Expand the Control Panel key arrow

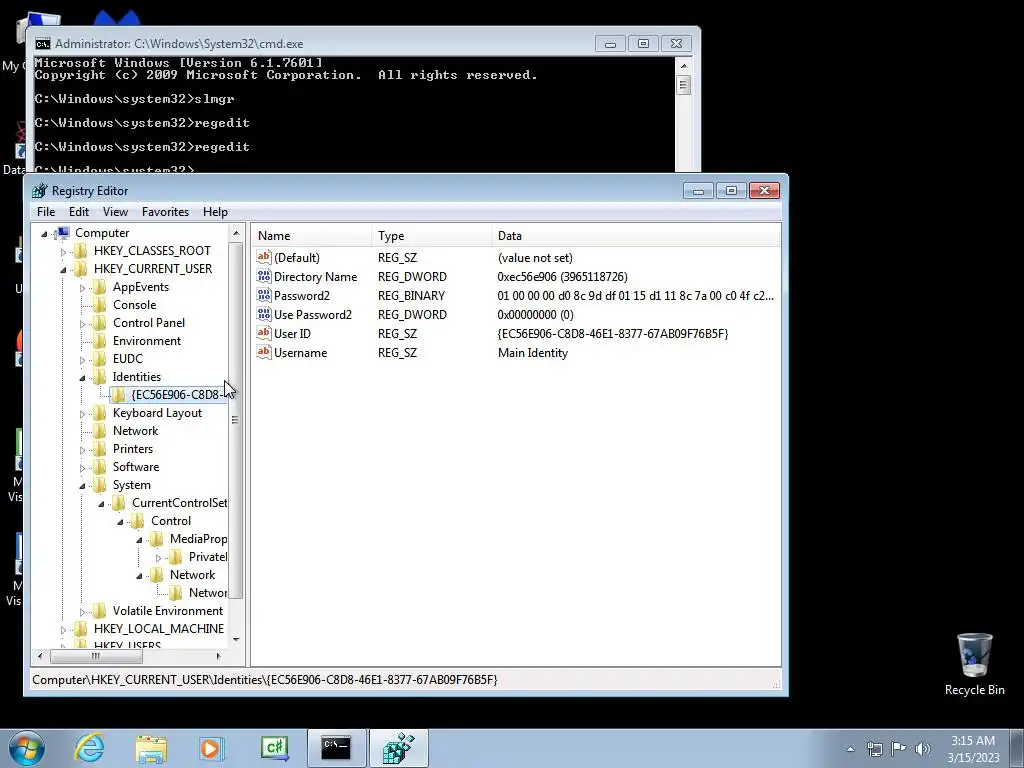[82, 324]
